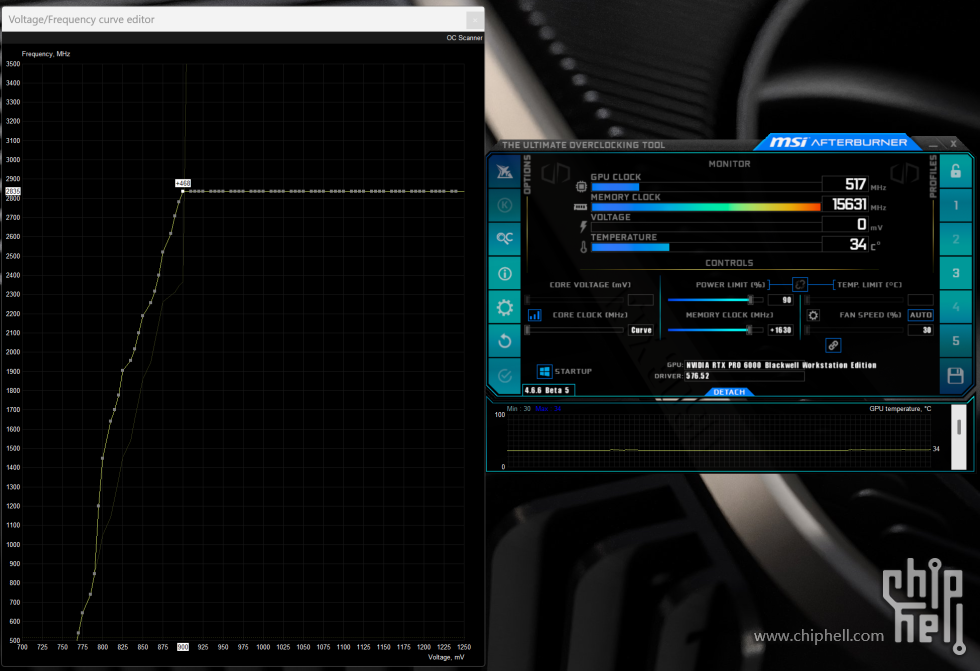980x671 pixels.
Task: Select profile slot 5
Action: click(956, 340)
